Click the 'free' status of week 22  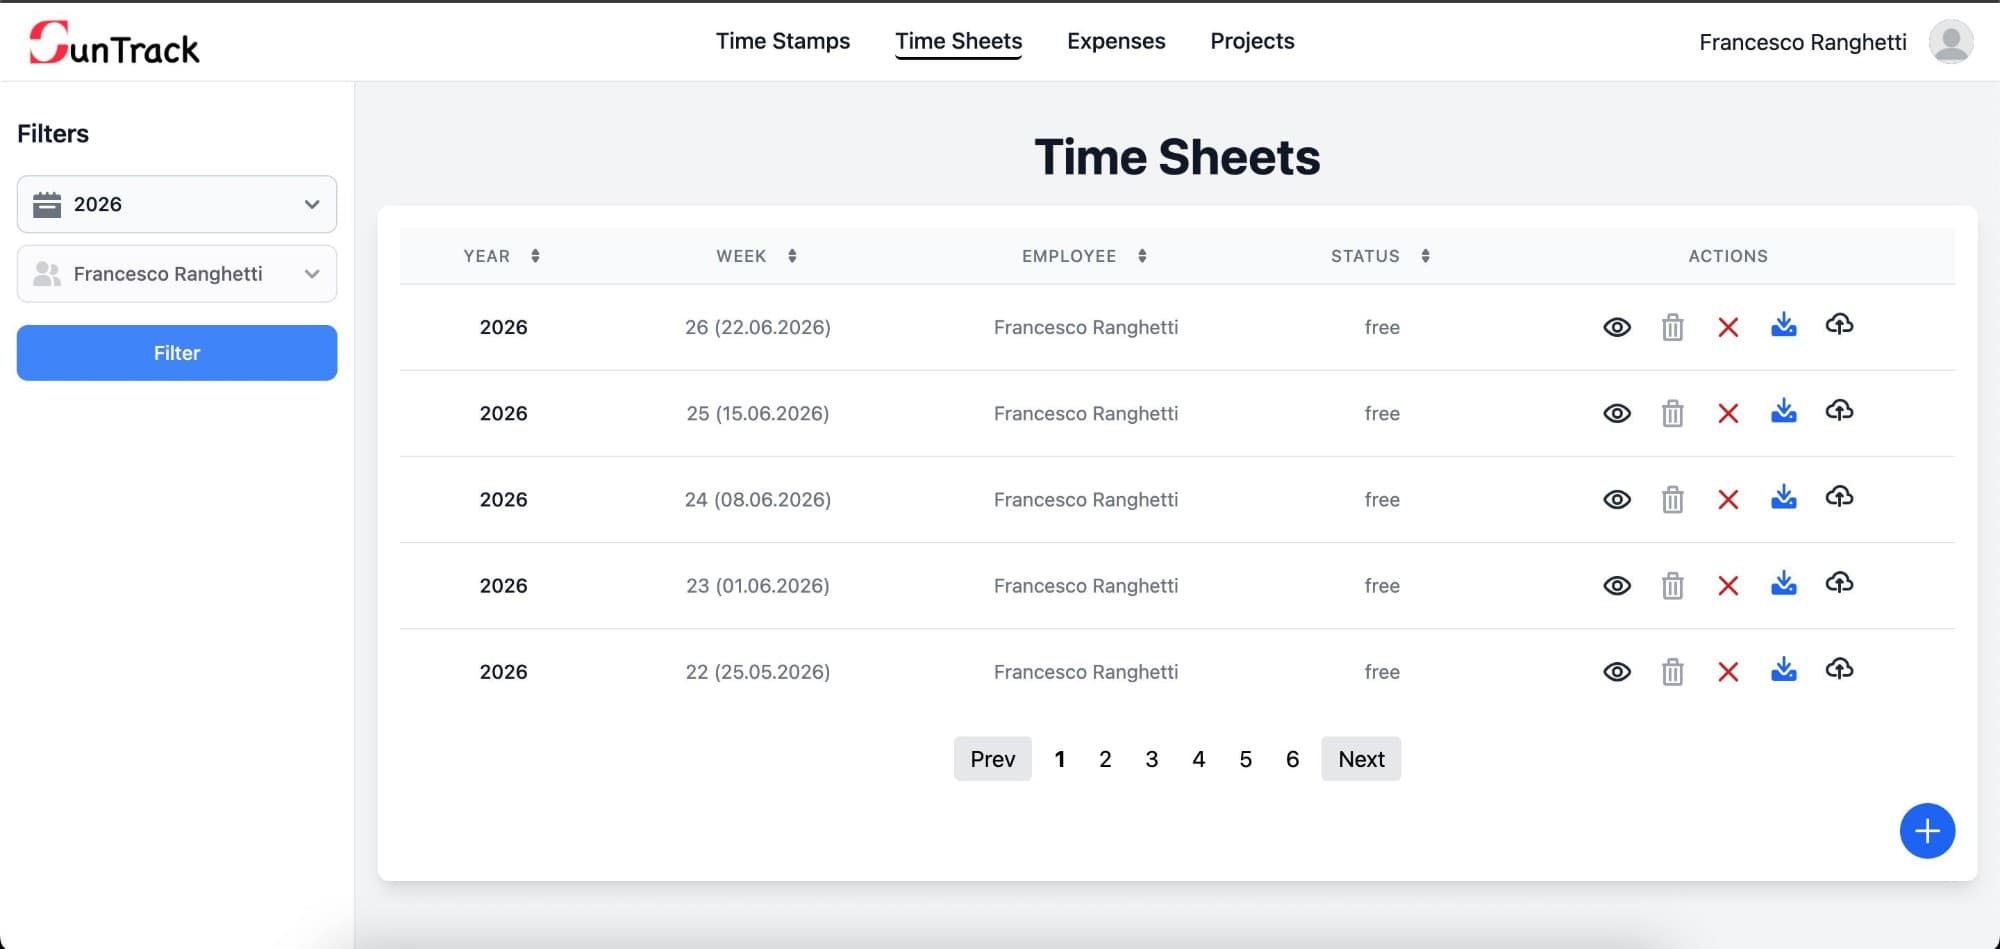pos(1382,671)
